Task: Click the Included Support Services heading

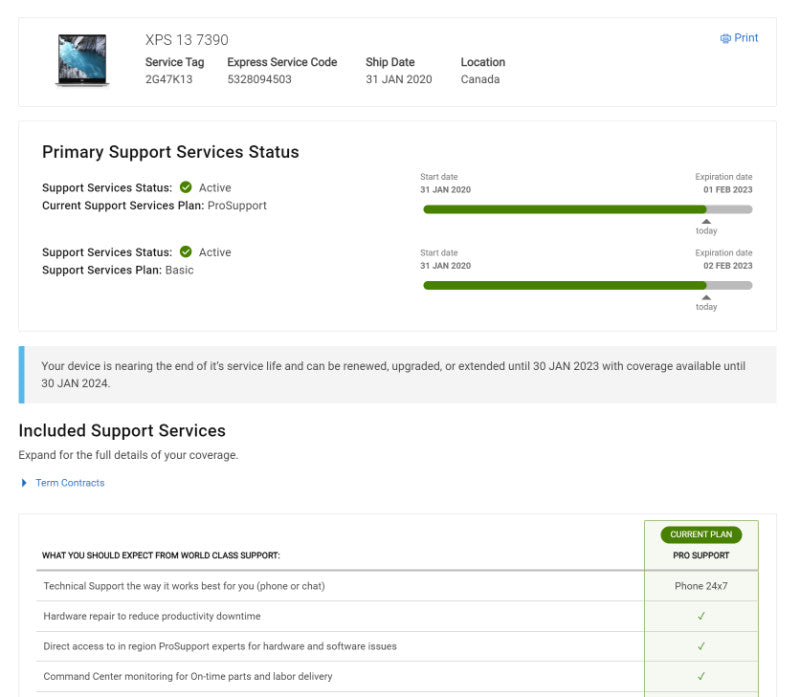Action: point(122,431)
